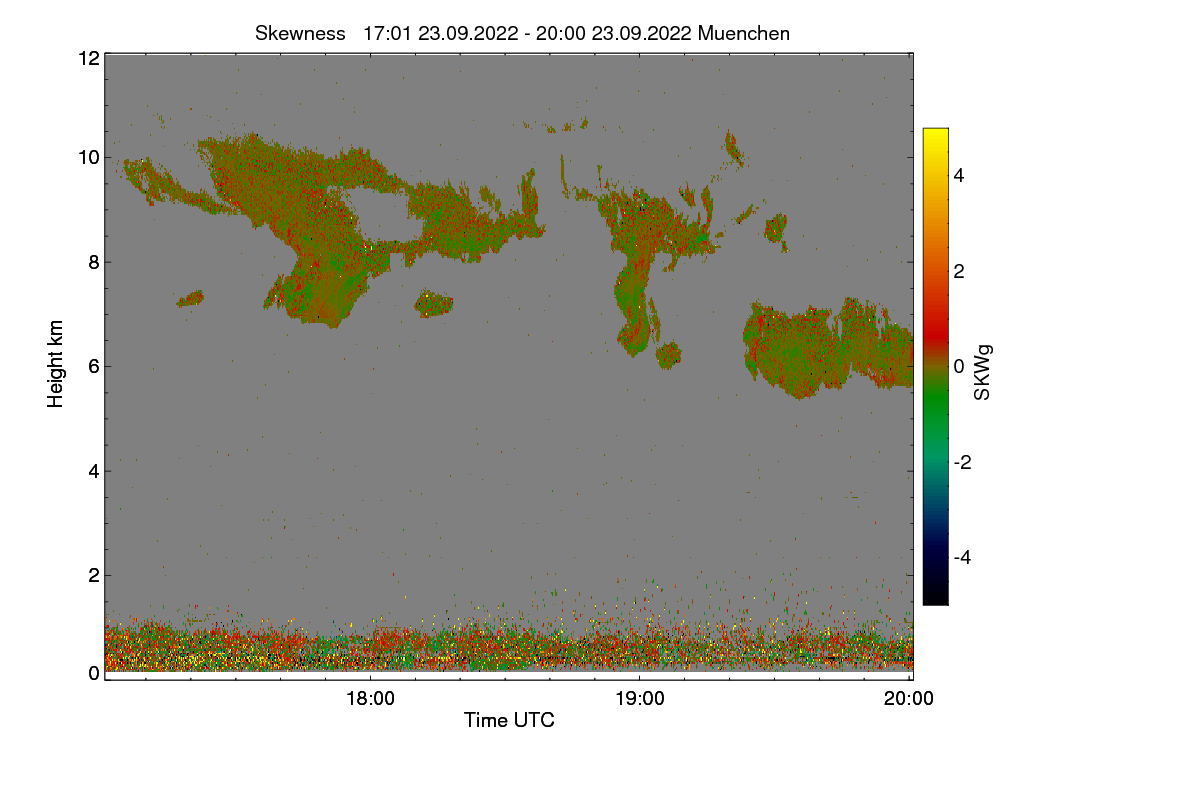The image size is (1200, 800).
Task: Click the yellow top of the colorbar
Action: point(935,138)
